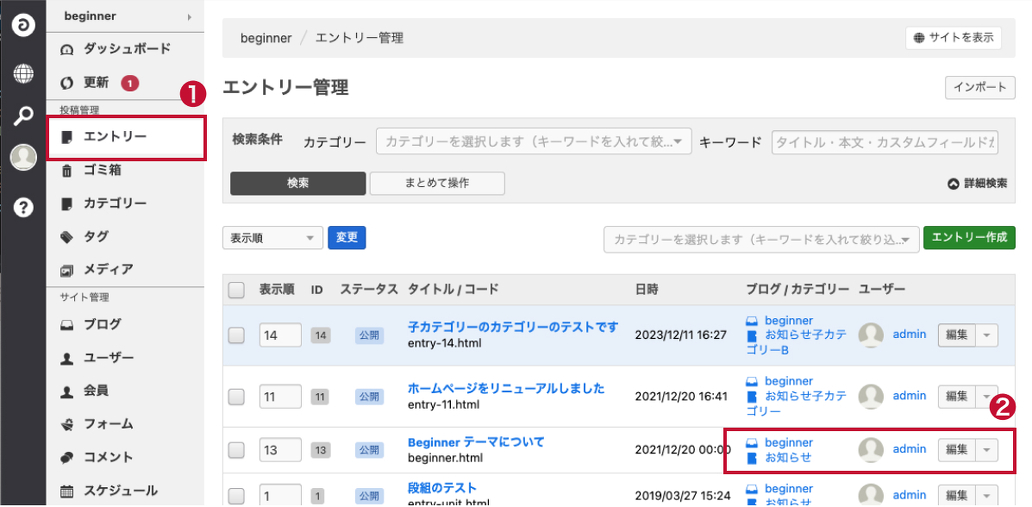Viewport: 1032px width, 507px height.
Task: Open the help question mark icon
Action: click(x=23, y=207)
